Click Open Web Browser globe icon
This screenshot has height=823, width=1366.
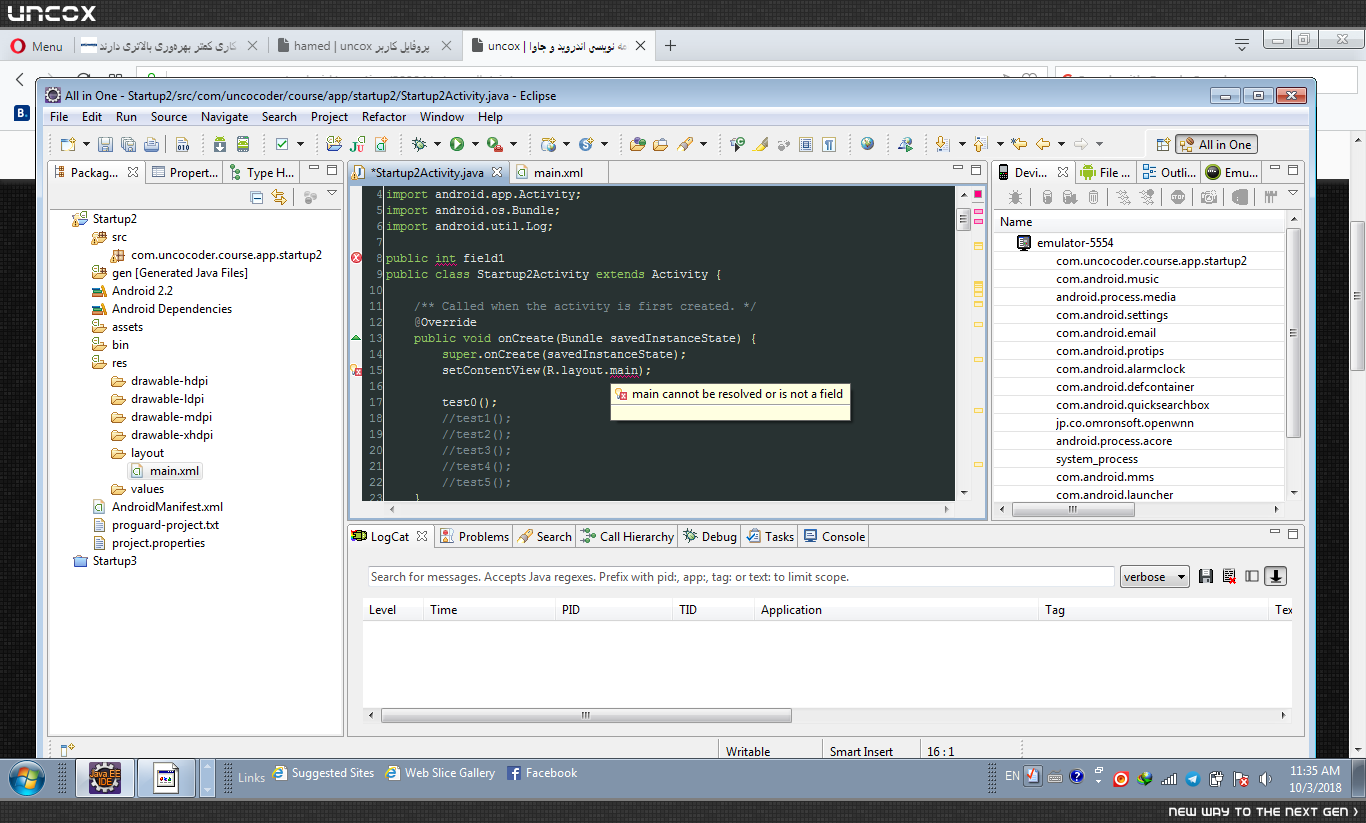pos(867,144)
